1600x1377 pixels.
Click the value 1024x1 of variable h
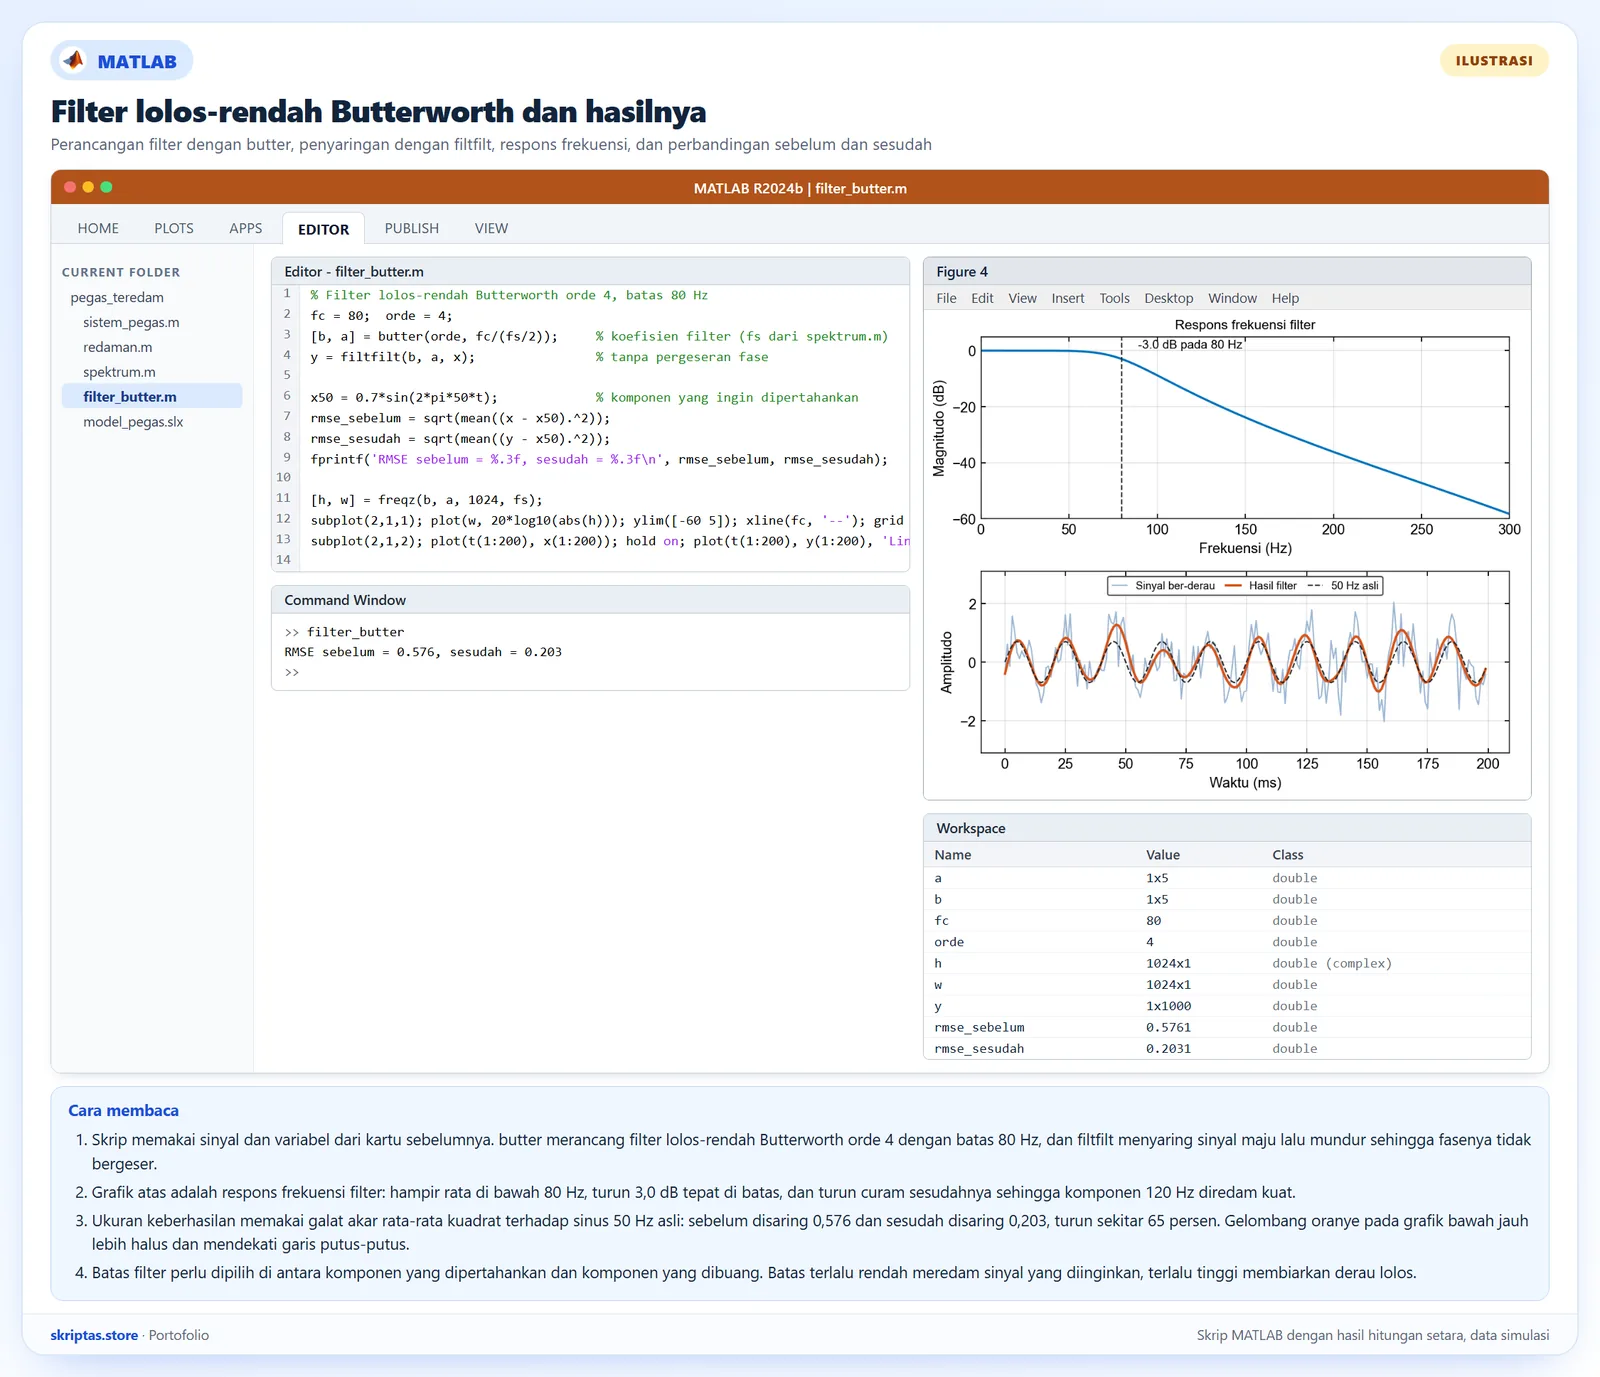[x=1168, y=963]
